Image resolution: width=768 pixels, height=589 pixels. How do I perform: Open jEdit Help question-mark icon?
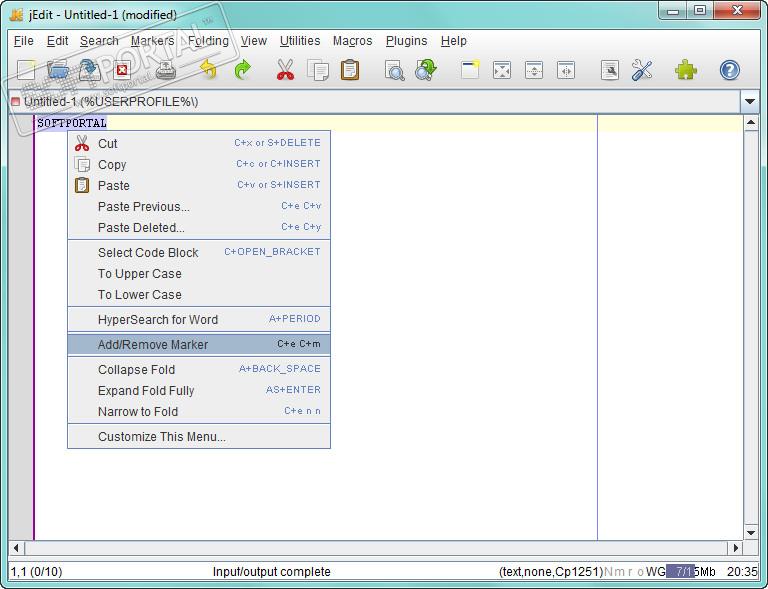click(729, 70)
